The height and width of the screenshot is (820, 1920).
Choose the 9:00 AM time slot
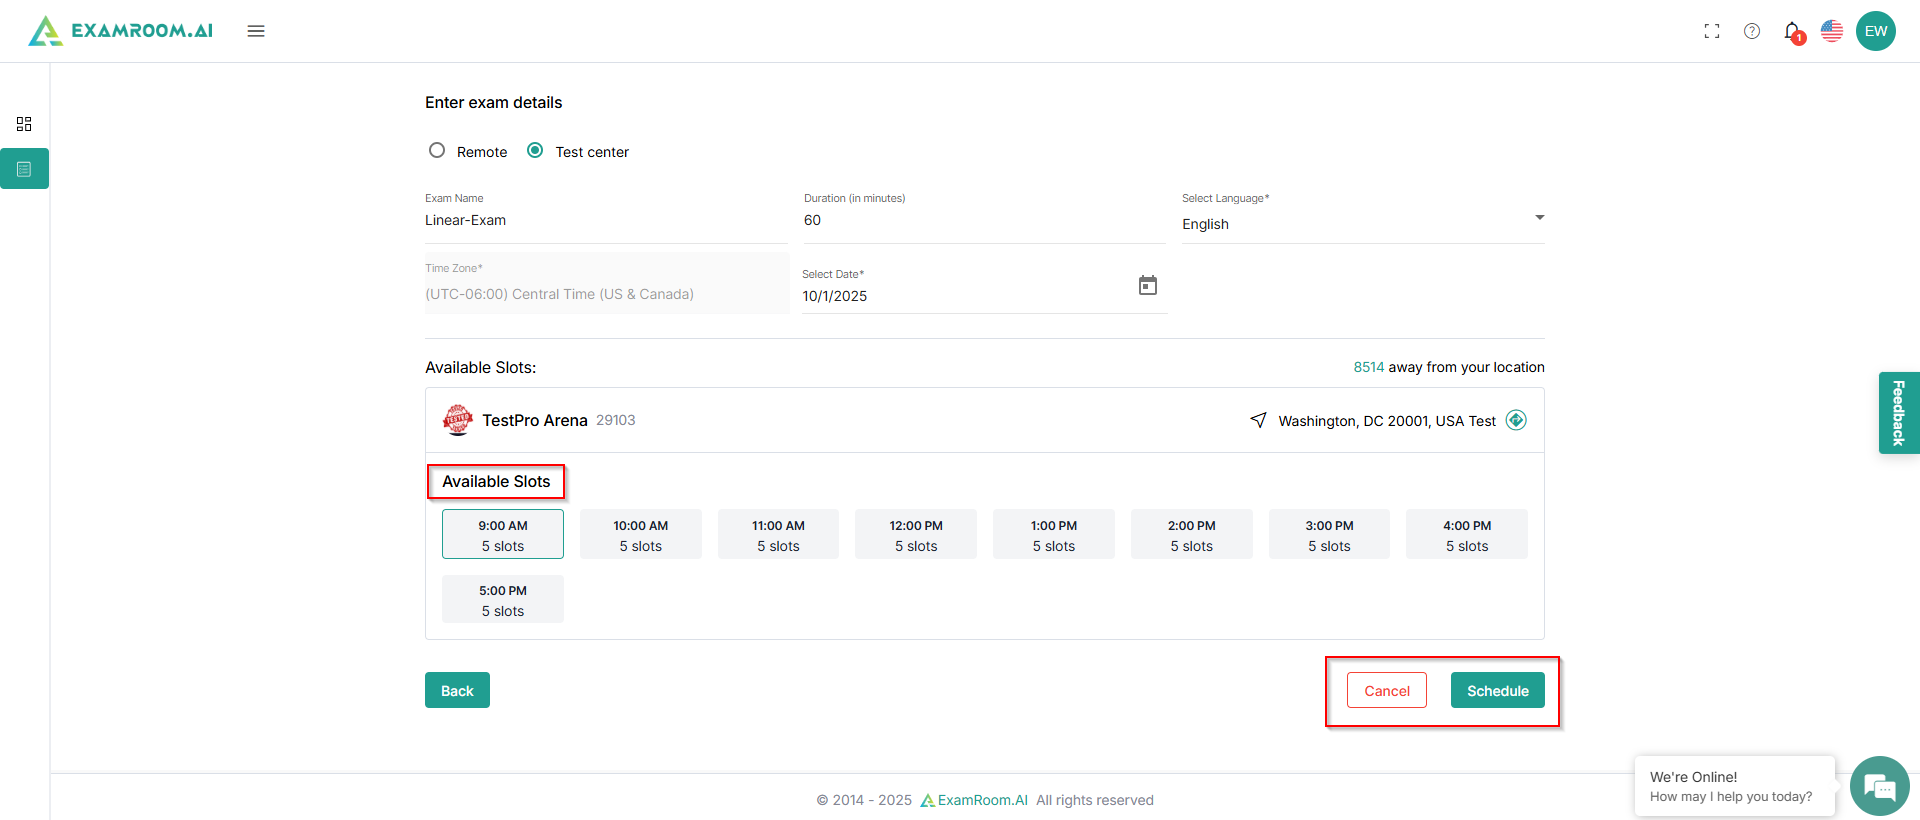click(503, 535)
